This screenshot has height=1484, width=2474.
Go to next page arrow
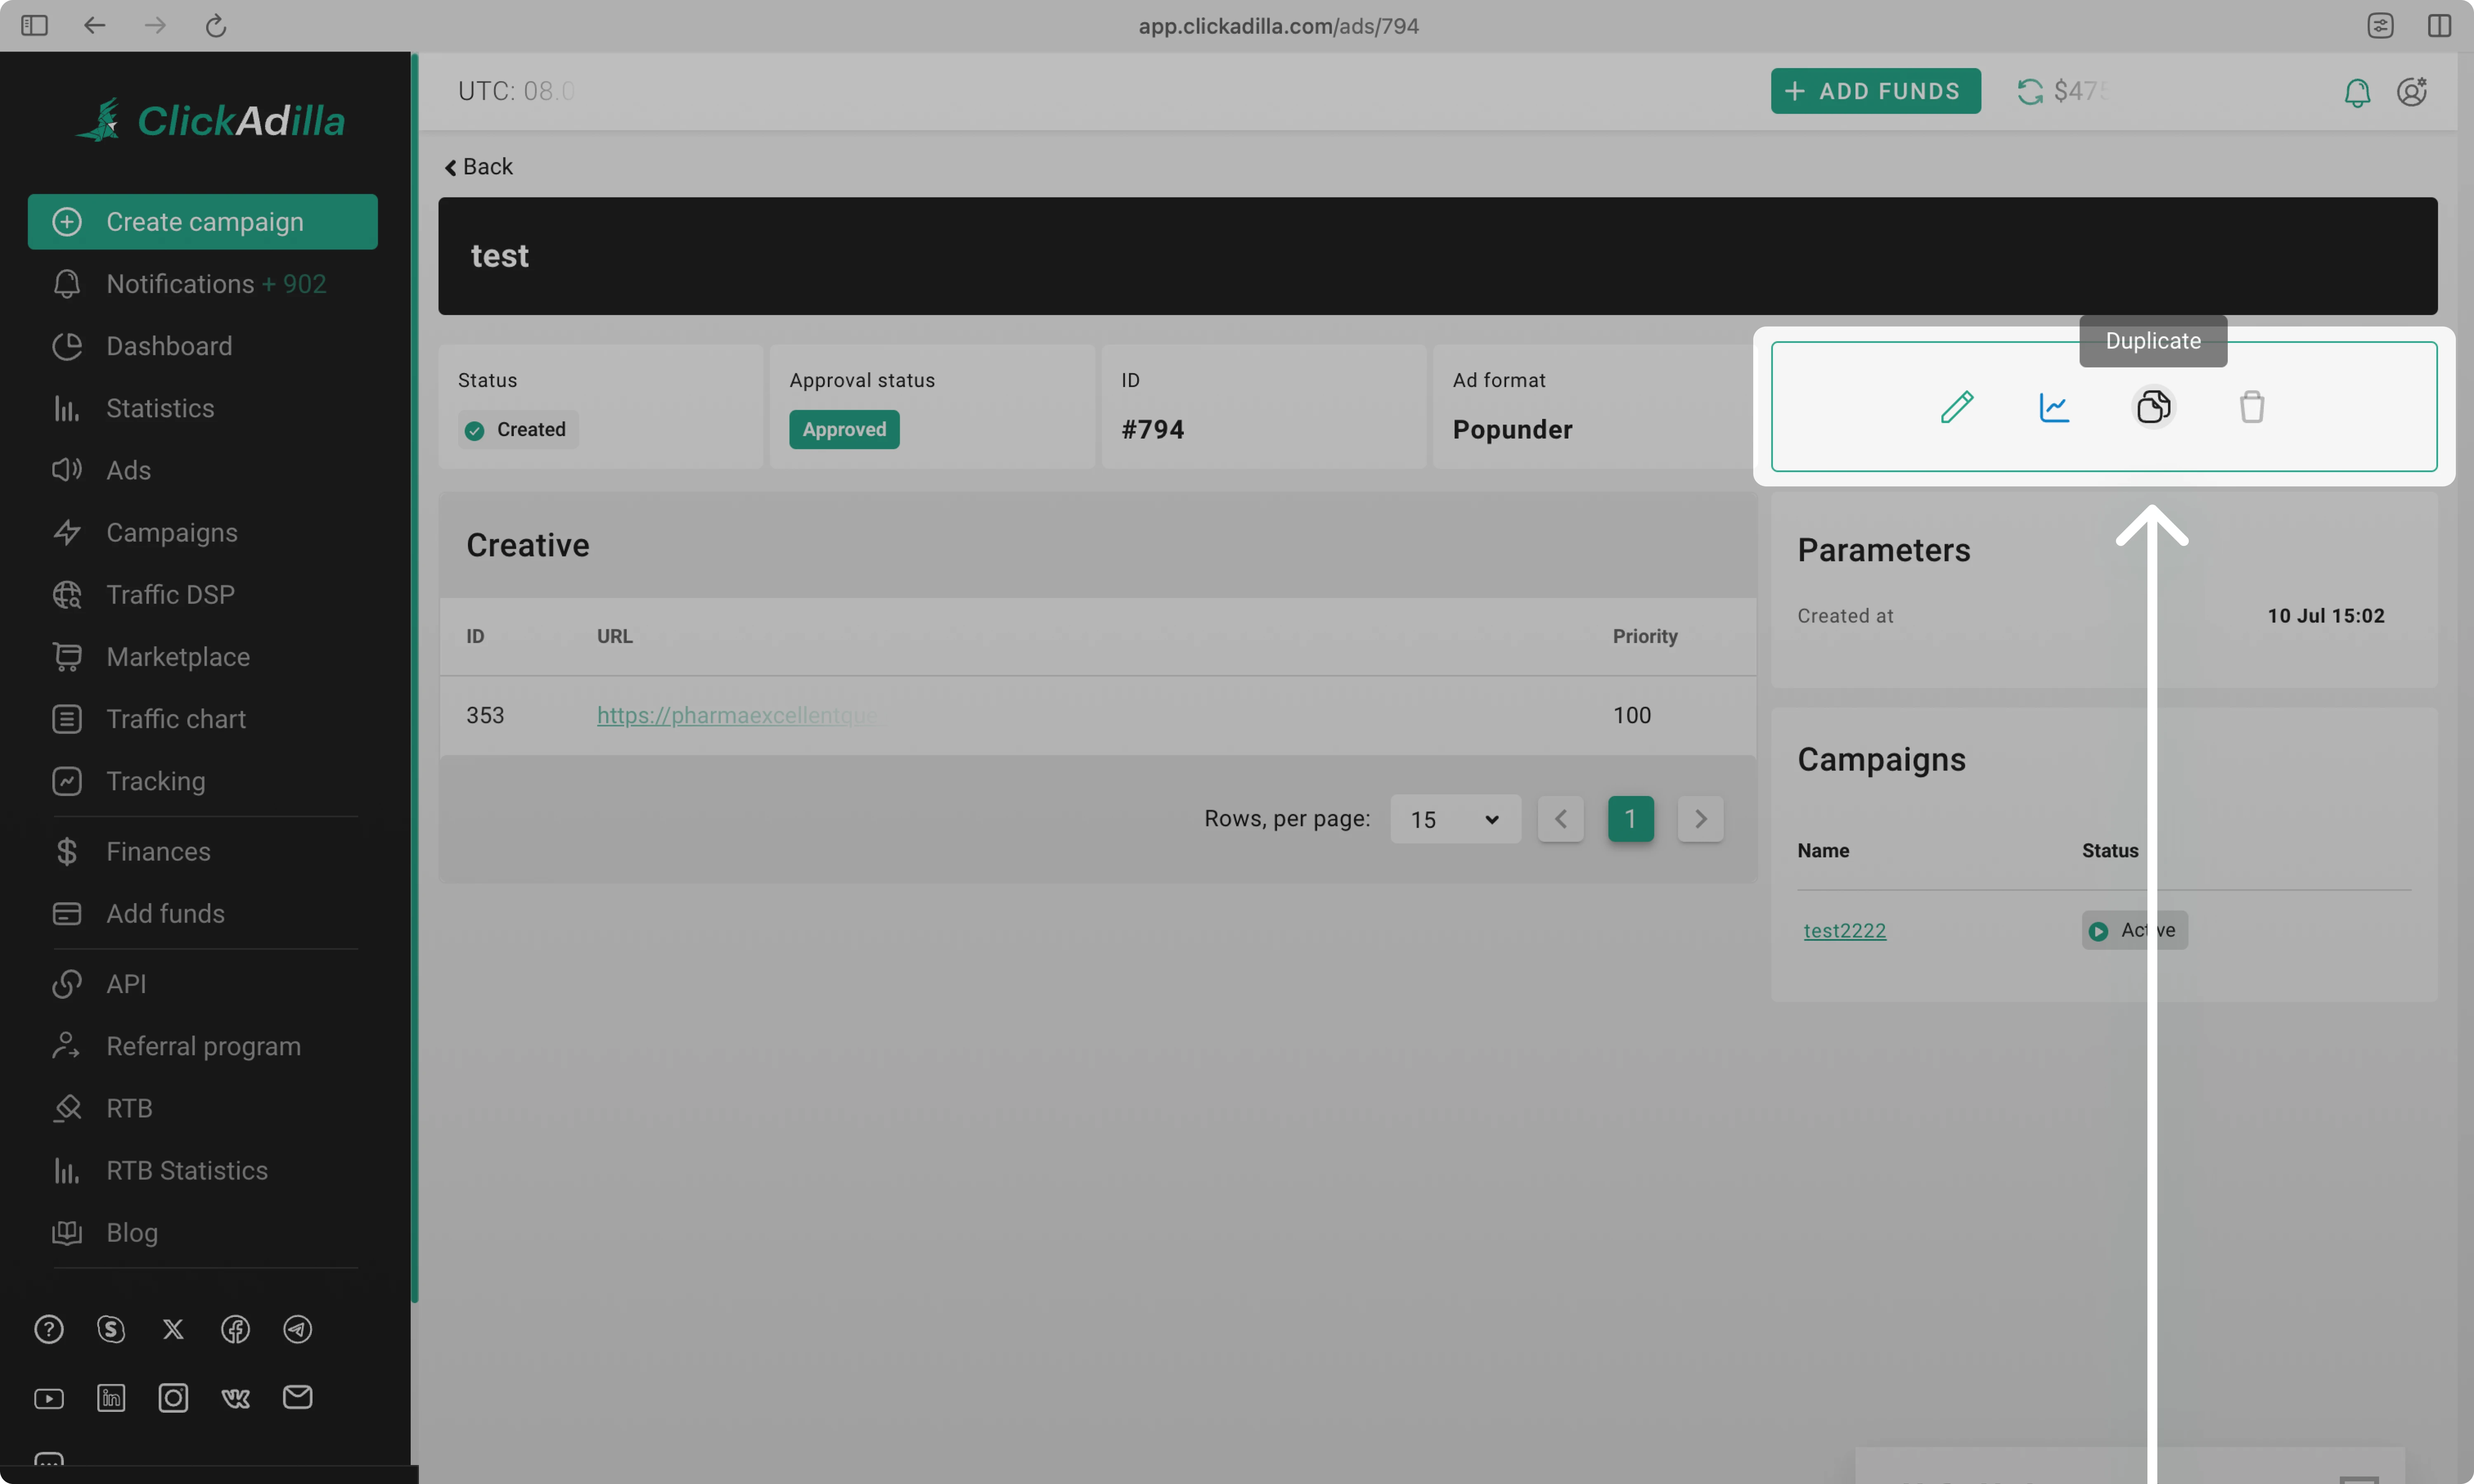click(1700, 819)
